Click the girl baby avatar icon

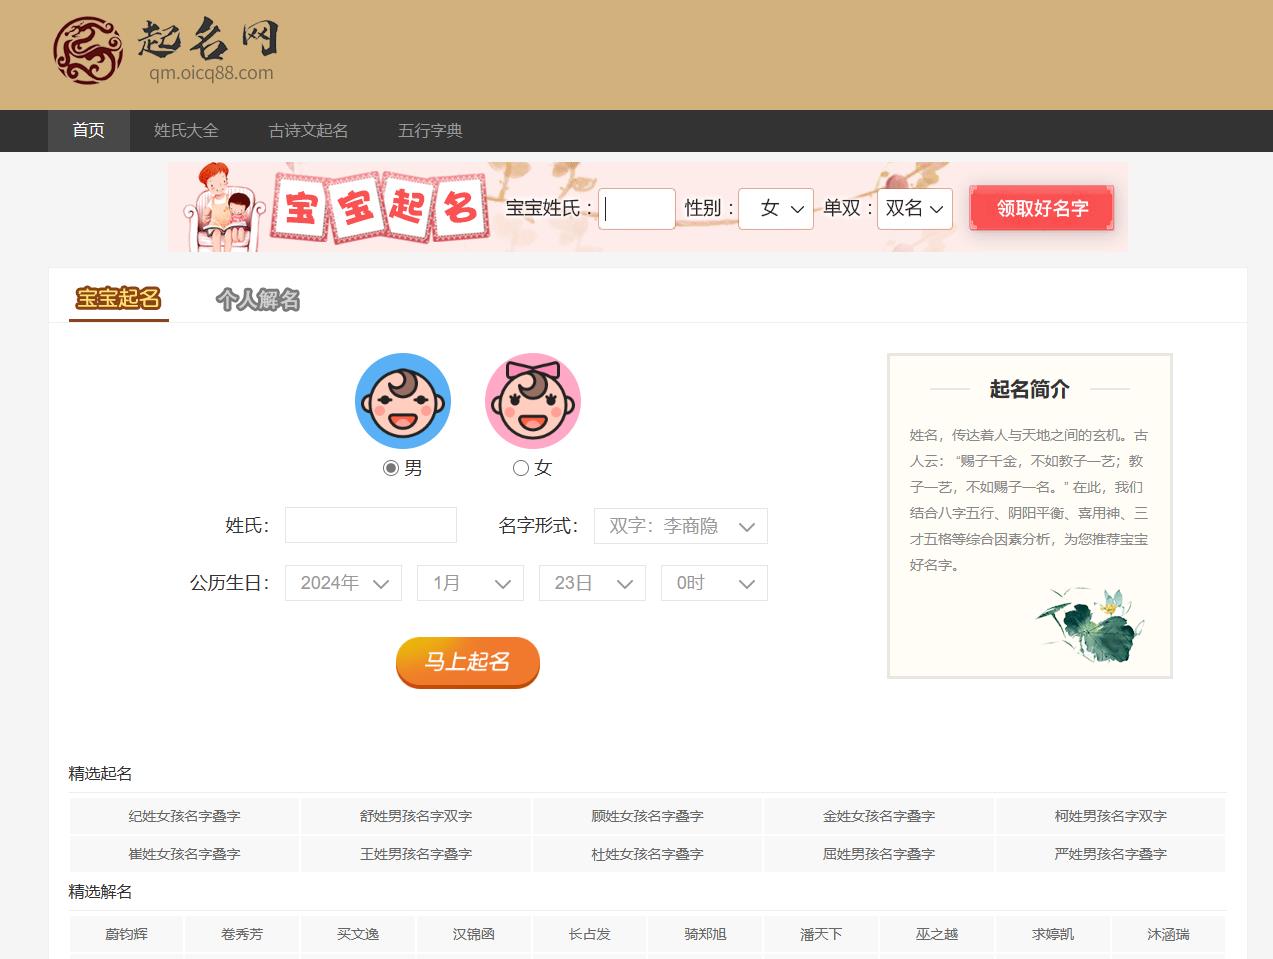[x=532, y=400]
